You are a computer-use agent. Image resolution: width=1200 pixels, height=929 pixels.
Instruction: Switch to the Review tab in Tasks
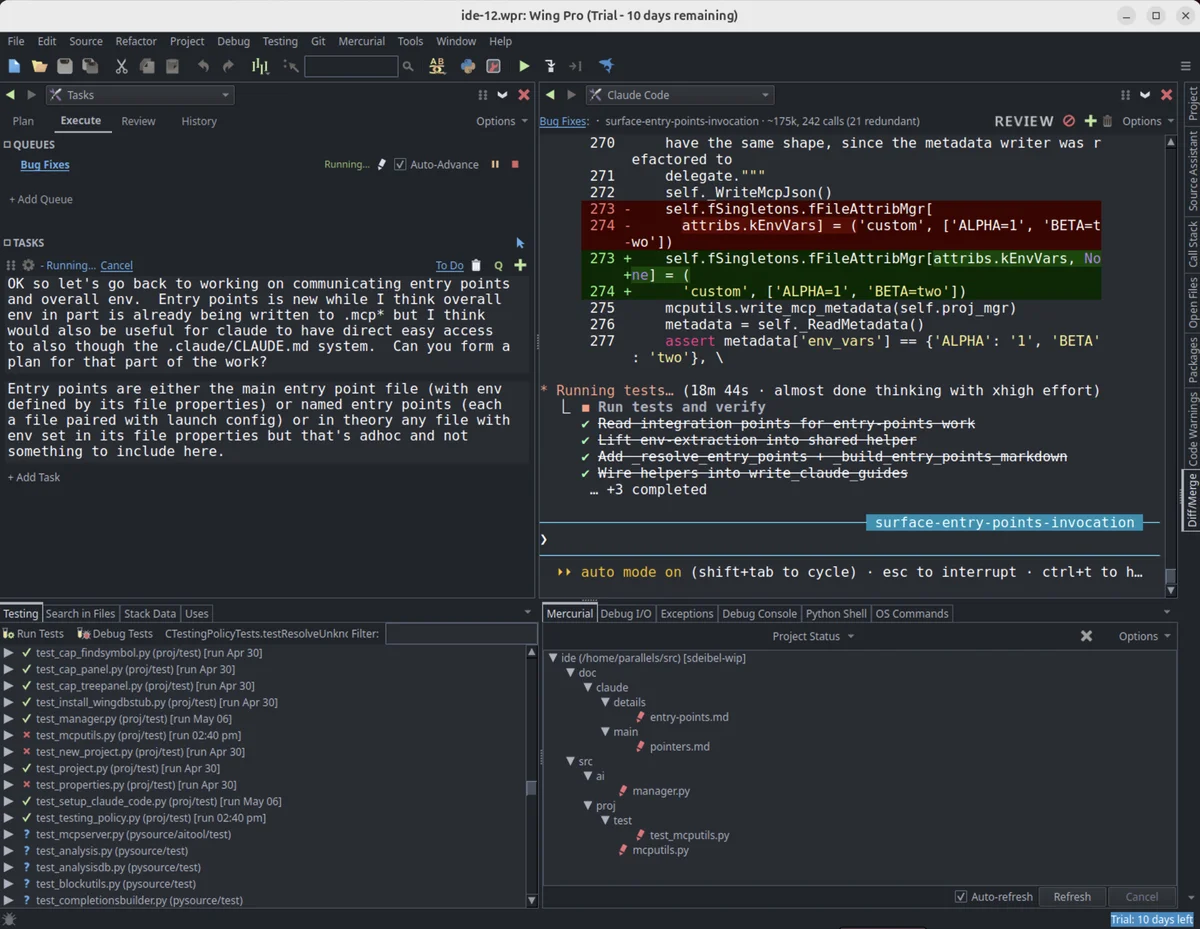click(x=138, y=121)
